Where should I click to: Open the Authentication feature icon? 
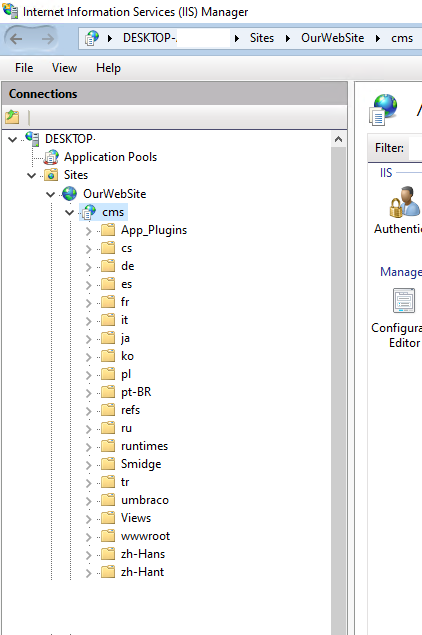(x=405, y=201)
